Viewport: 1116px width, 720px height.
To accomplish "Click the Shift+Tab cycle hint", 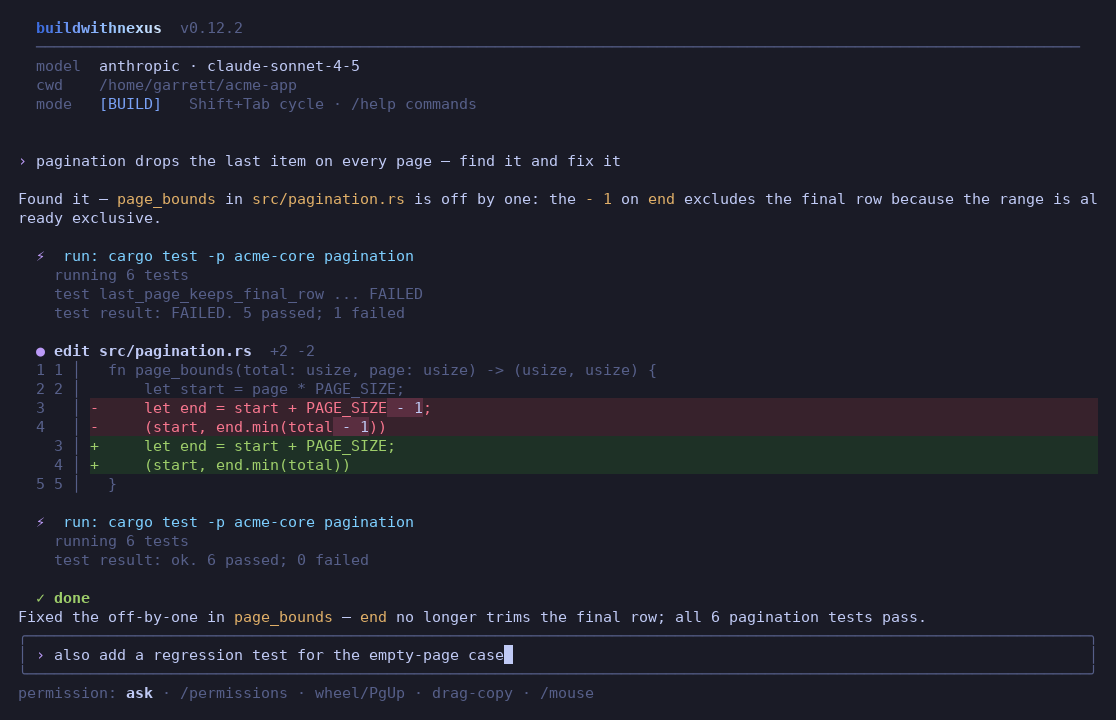I will click(x=256, y=104).
